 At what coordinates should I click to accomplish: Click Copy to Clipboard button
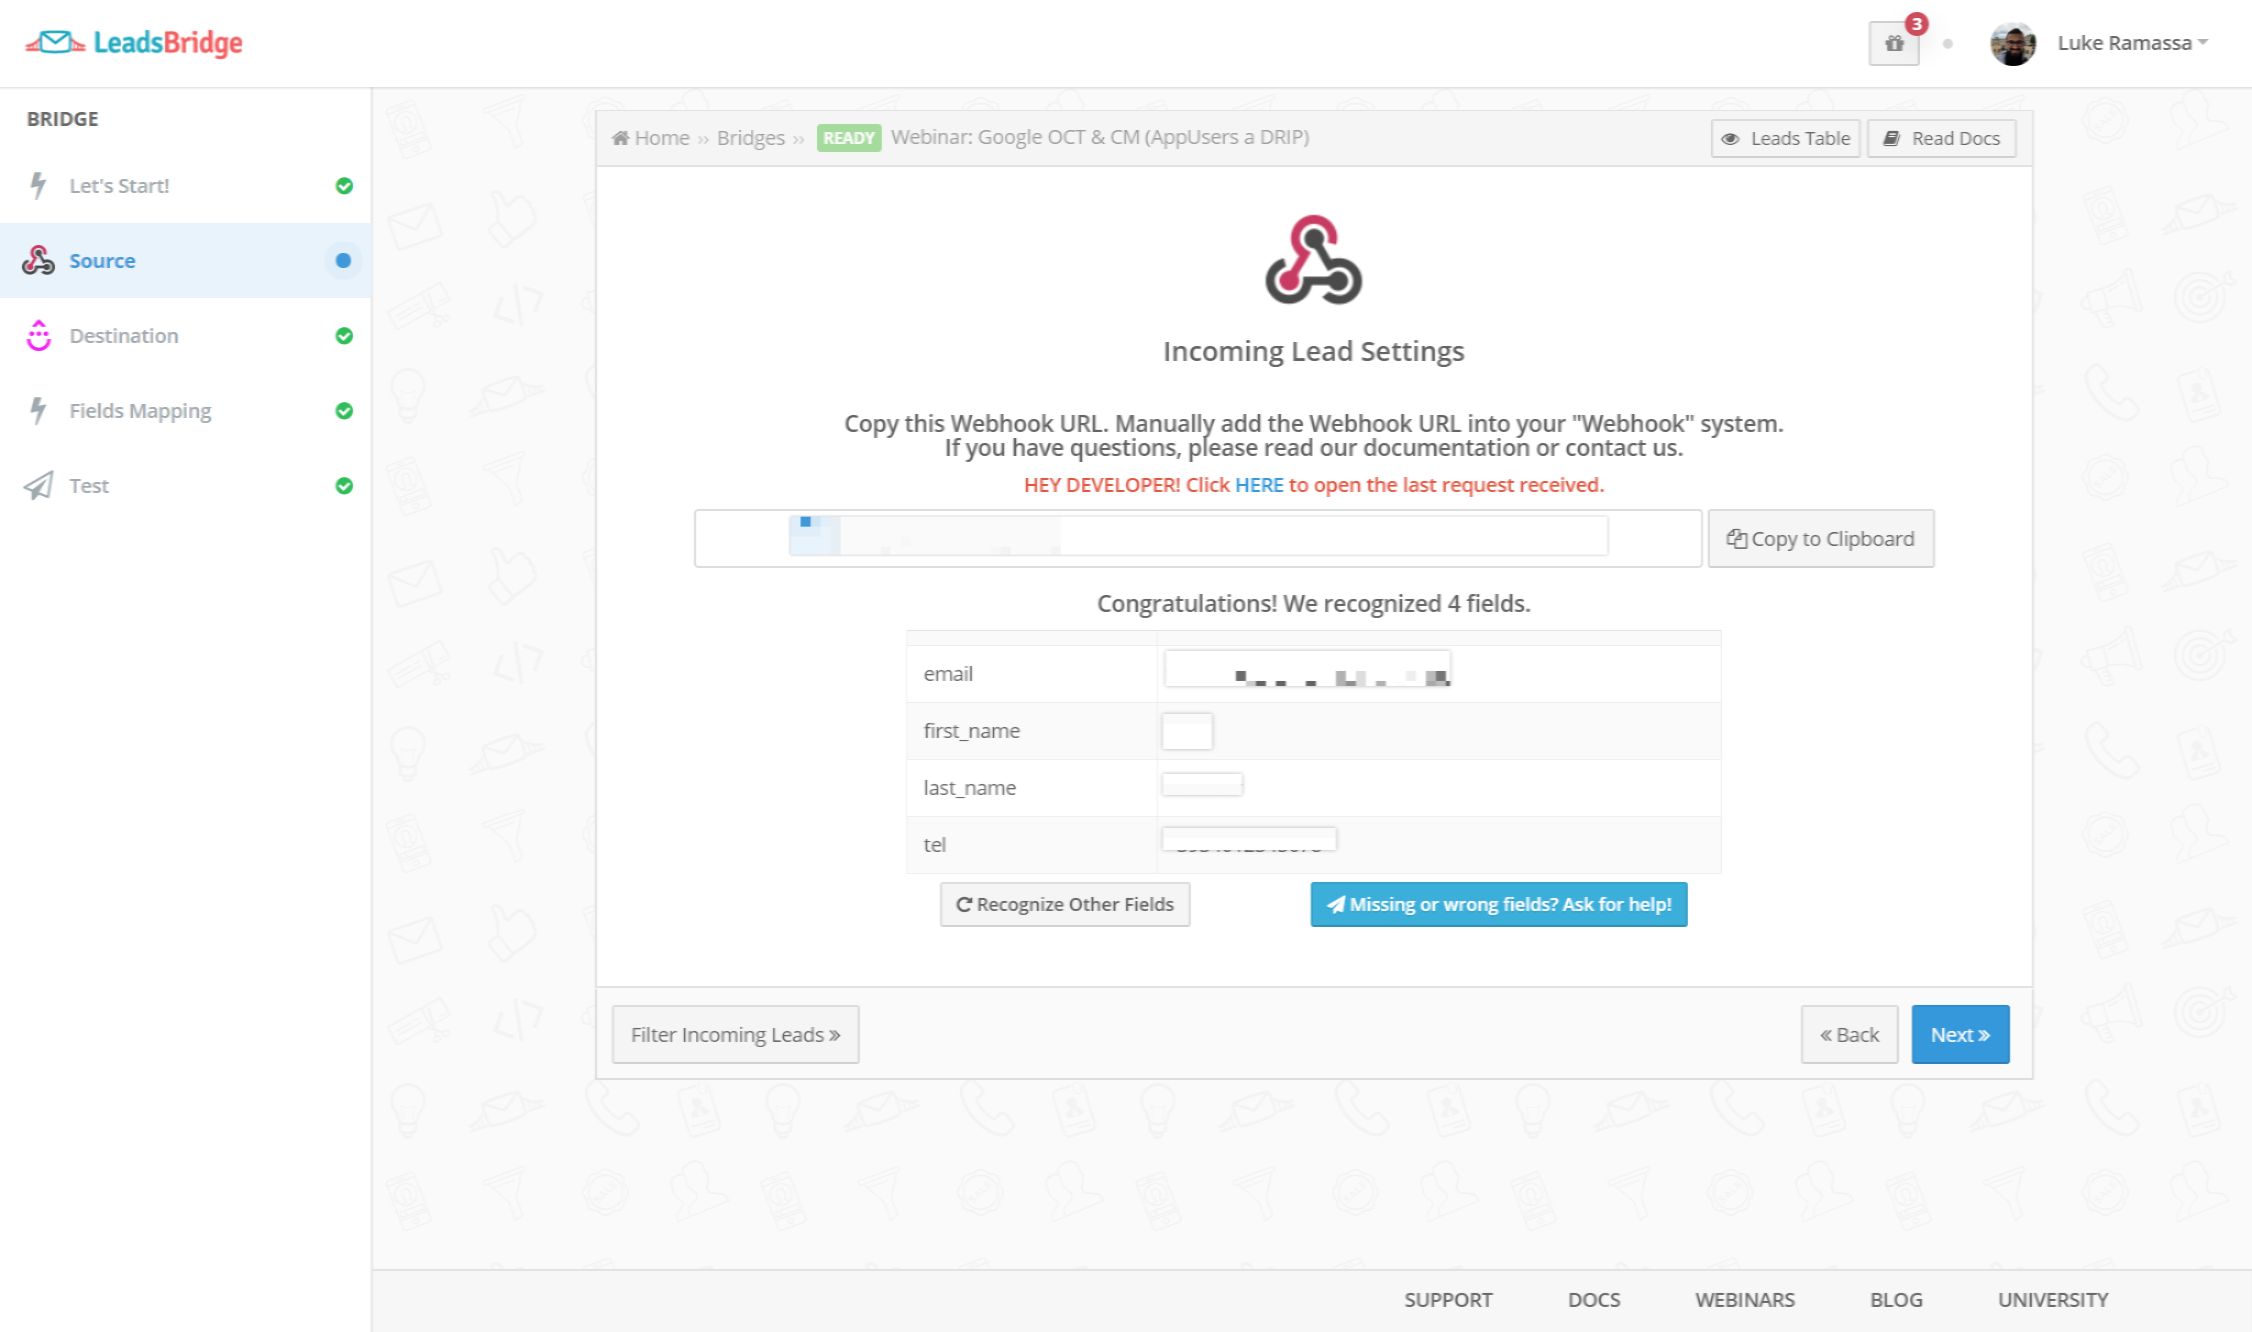pos(1819,538)
